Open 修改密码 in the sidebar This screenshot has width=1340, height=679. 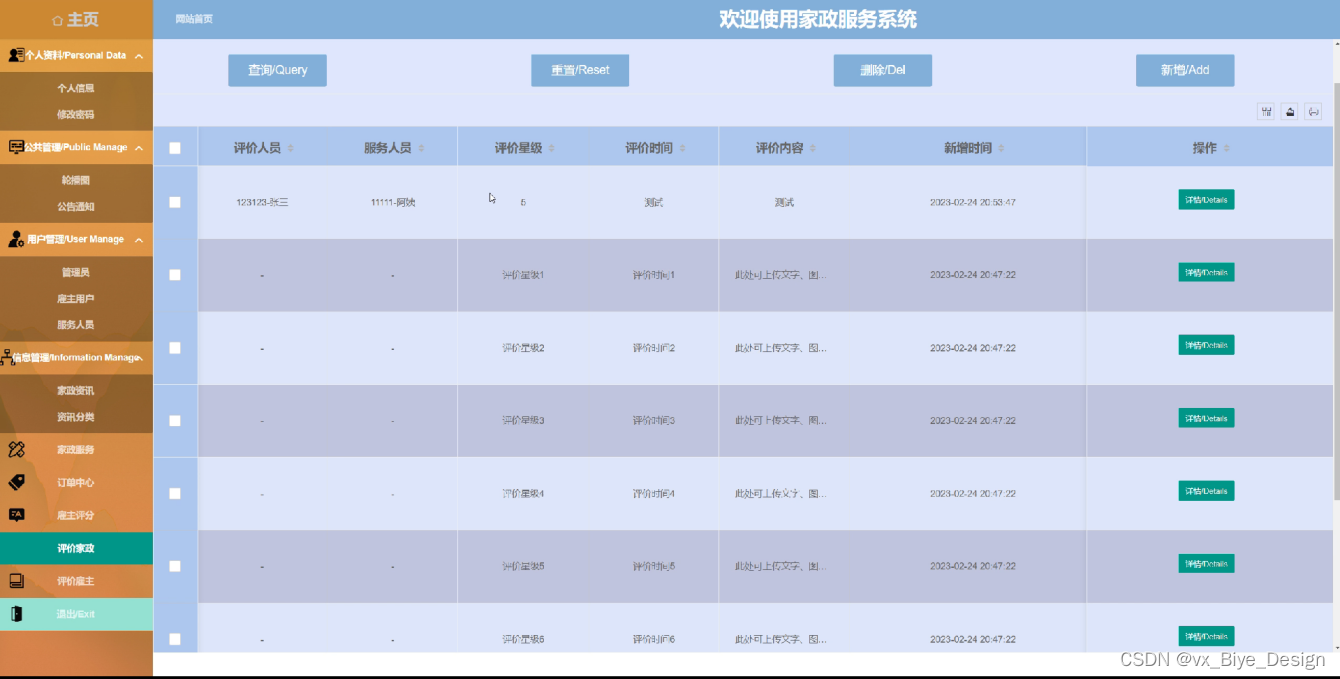coord(76,115)
